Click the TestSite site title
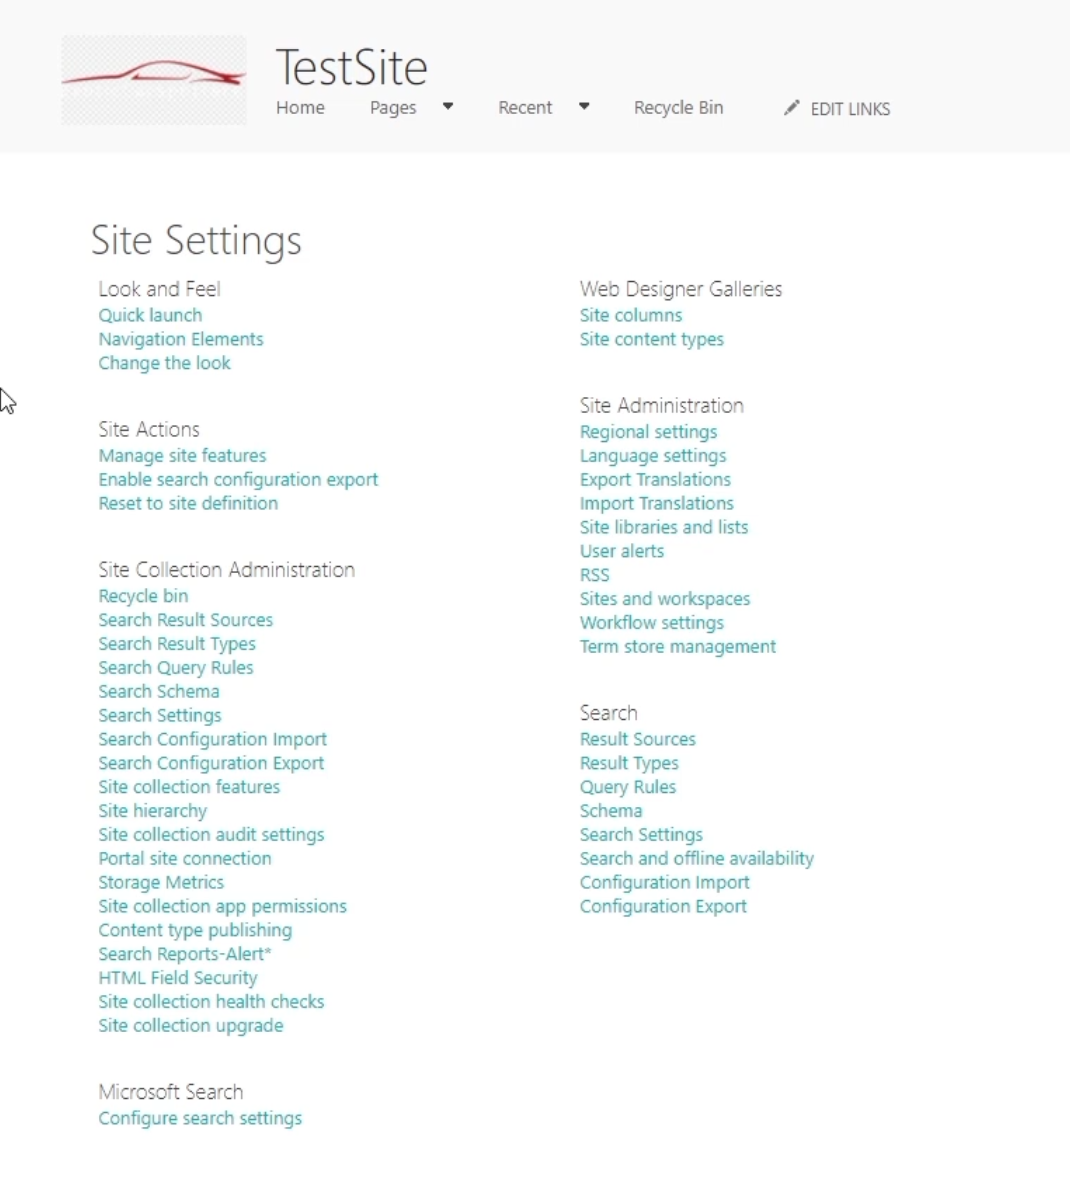Image resolution: width=1070 pixels, height=1178 pixels. (352, 68)
